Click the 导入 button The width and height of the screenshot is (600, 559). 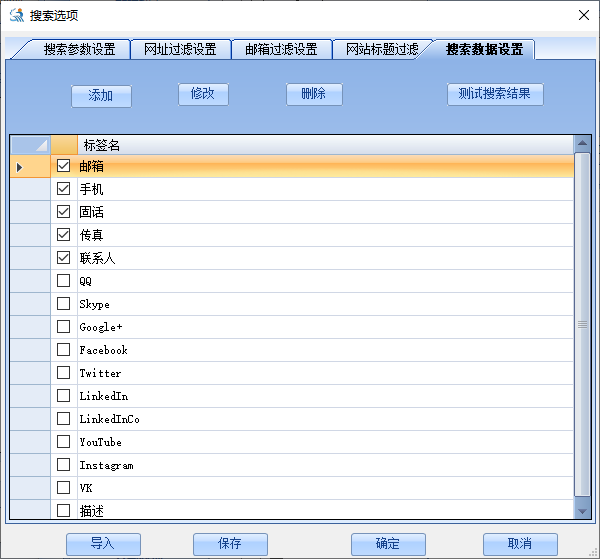pos(103,544)
